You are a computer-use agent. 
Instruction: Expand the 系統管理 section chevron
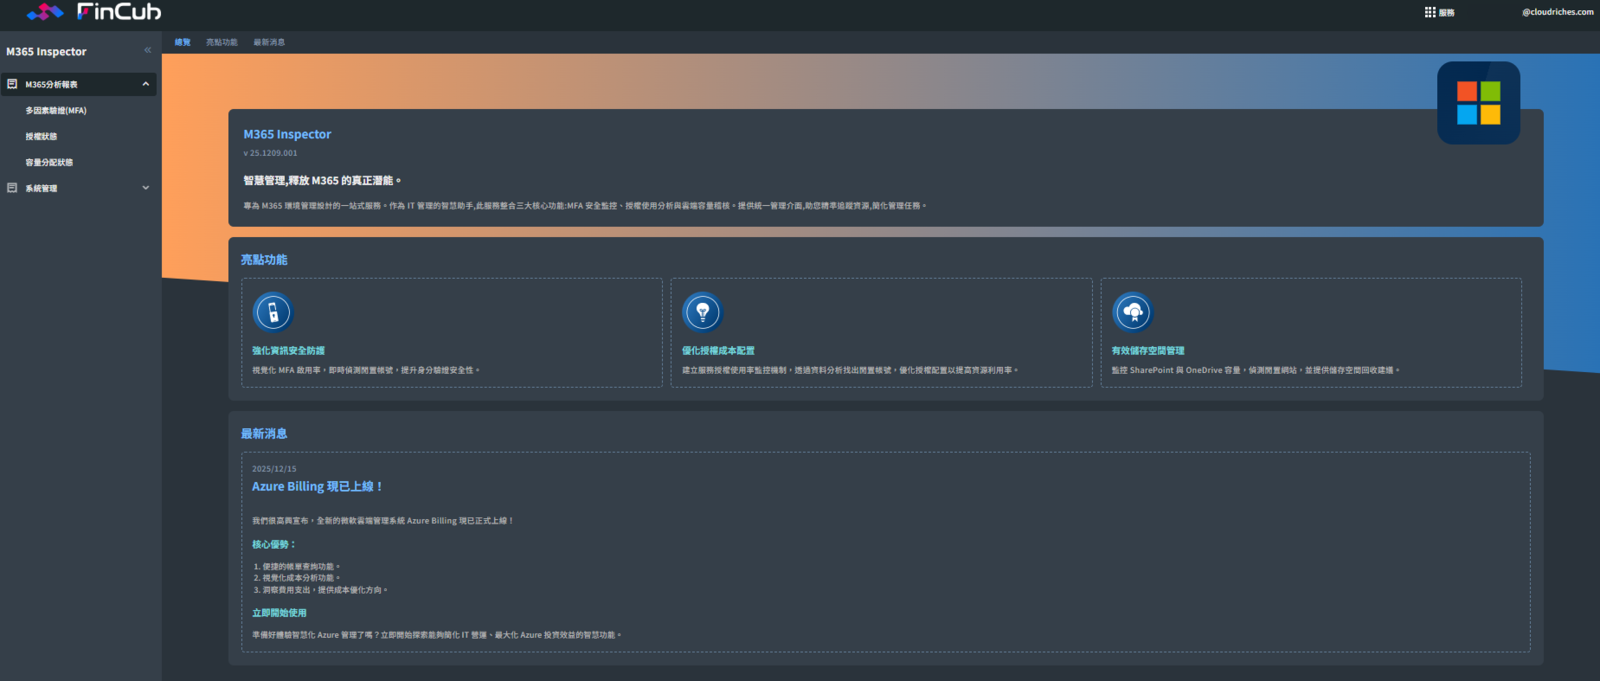tap(146, 188)
